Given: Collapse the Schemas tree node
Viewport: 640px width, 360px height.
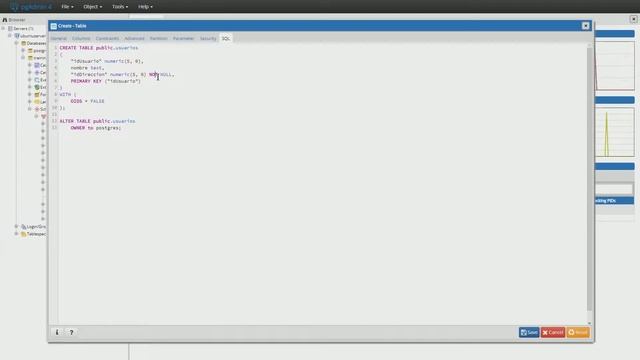Looking at the screenshot, I should click(30, 109).
